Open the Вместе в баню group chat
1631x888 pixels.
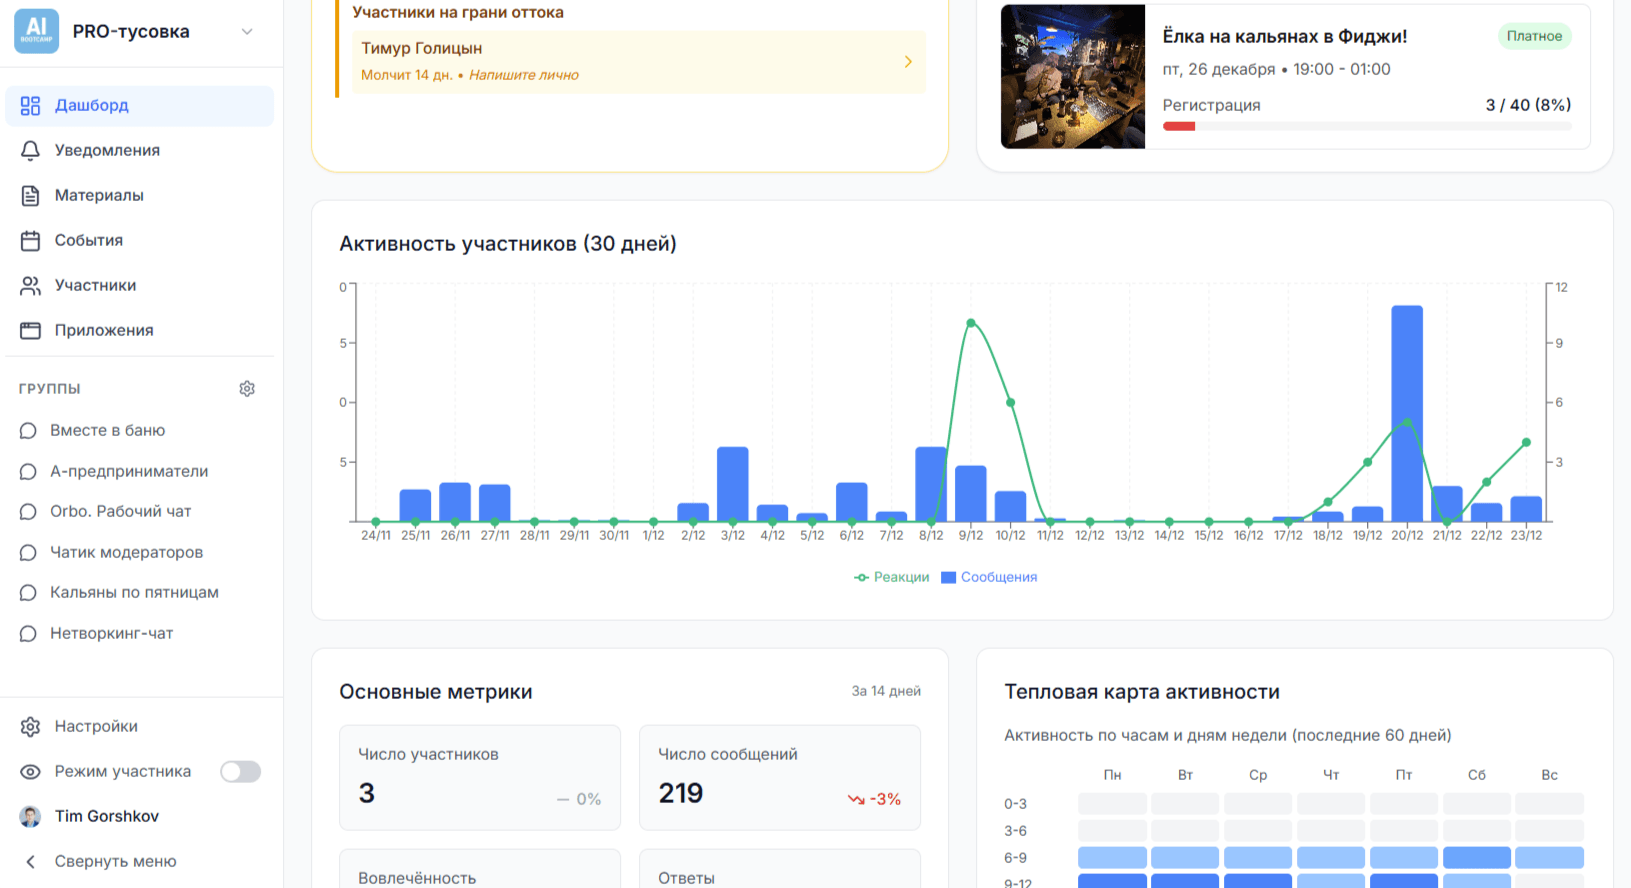pos(107,431)
